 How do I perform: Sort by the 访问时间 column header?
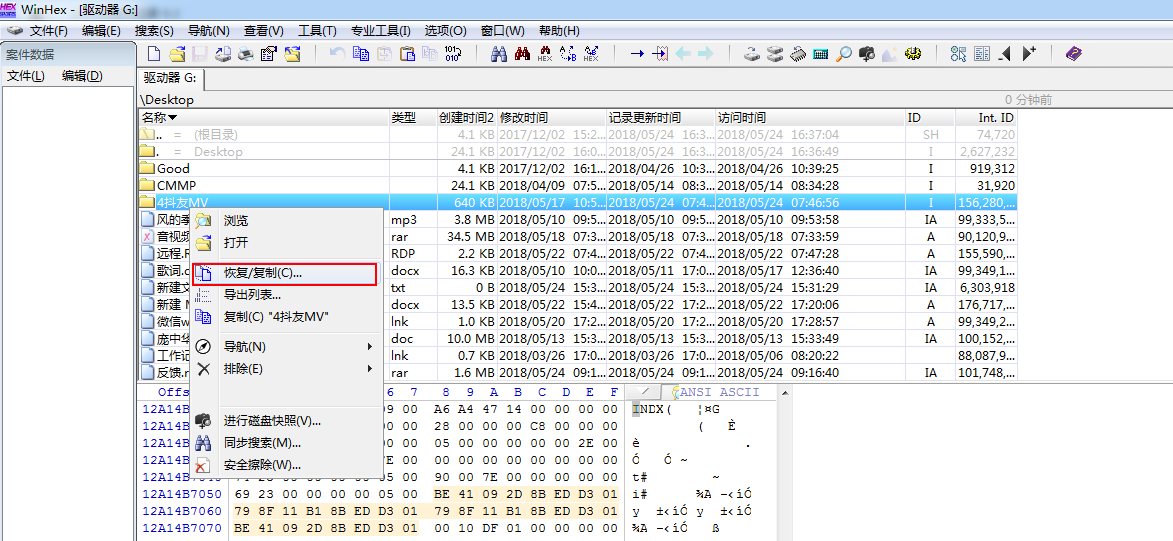(x=810, y=118)
